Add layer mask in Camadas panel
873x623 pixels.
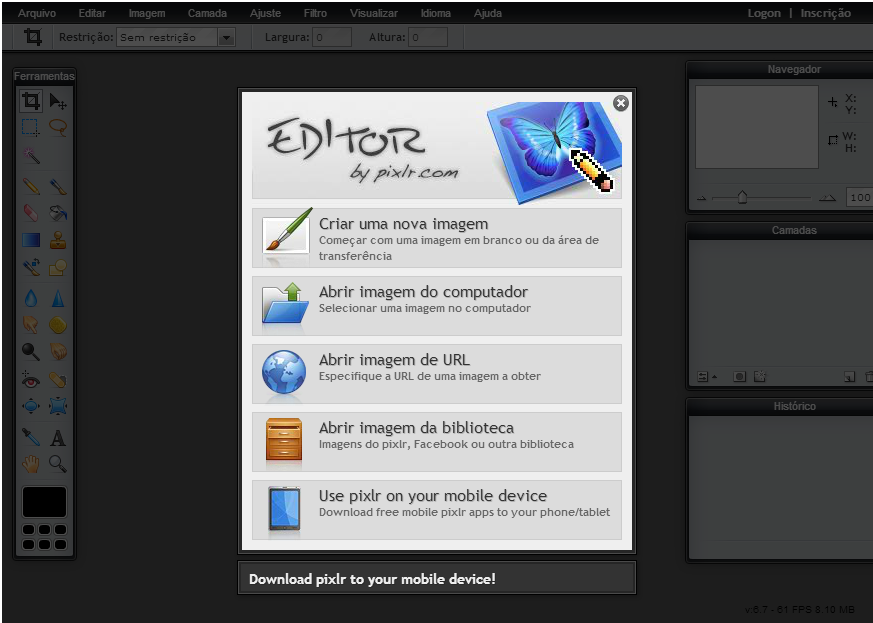[739, 377]
